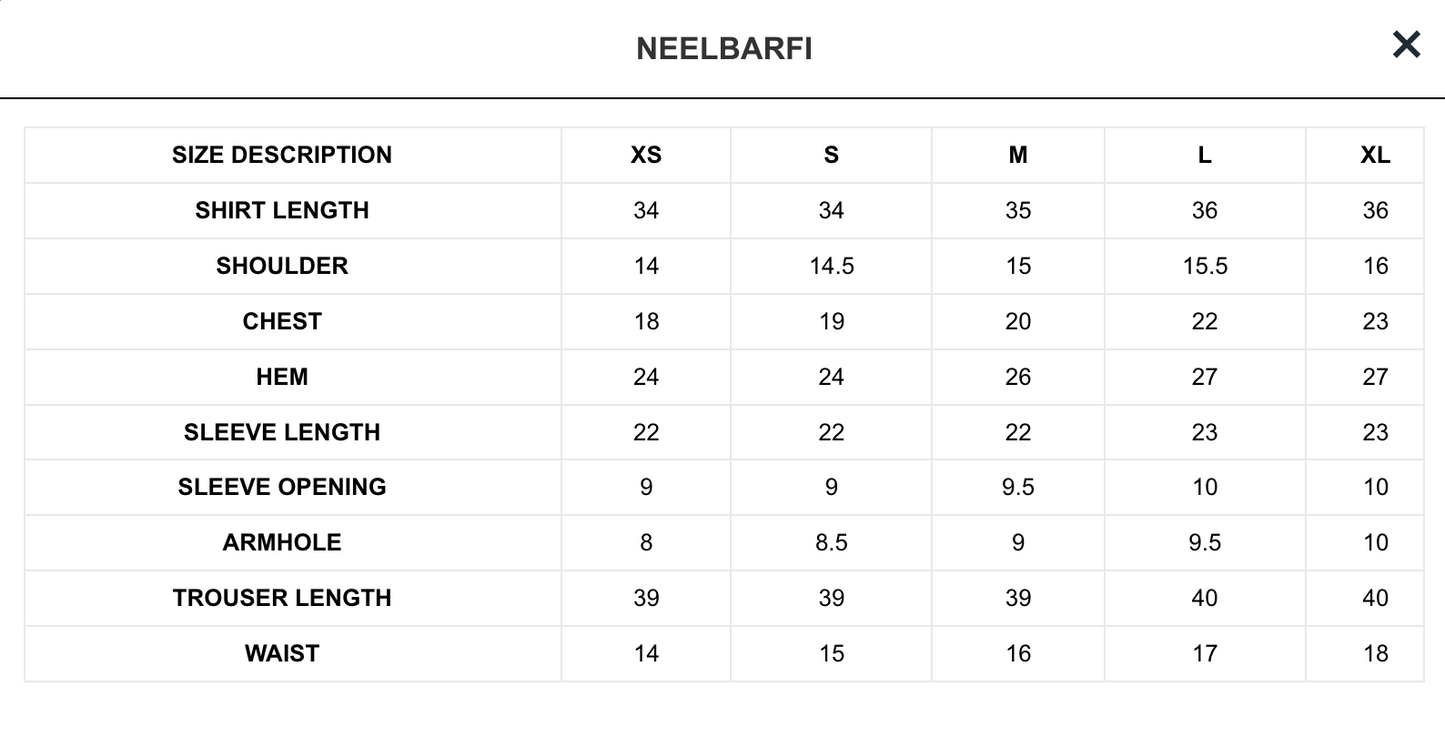1445x737 pixels.
Task: Close the NEELBARFI size chart popup
Action: point(1406,45)
